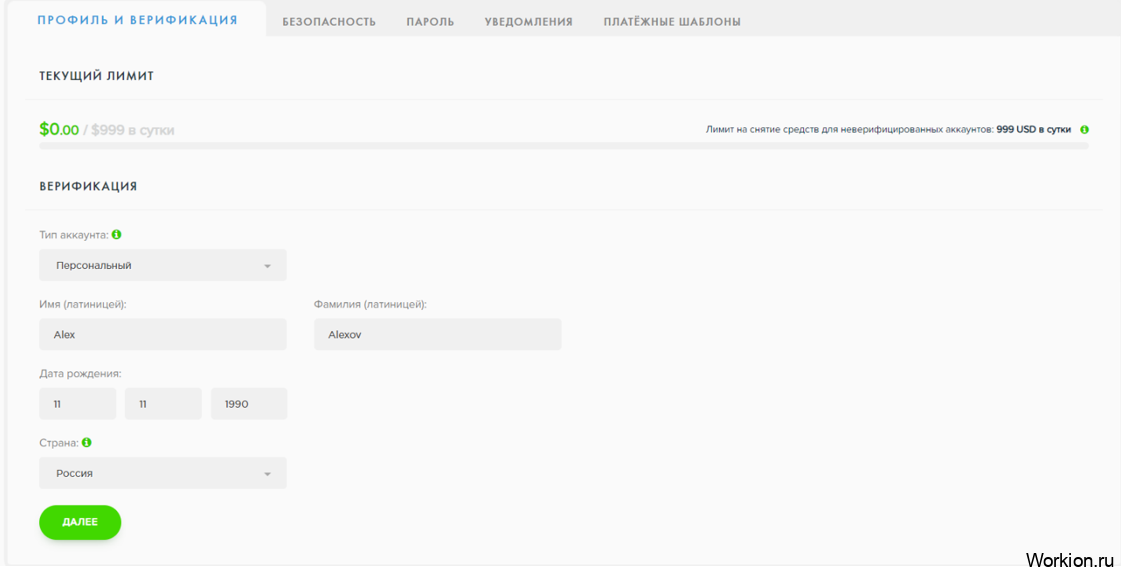Select the Профиль и верификация tab
Screen dimensions: 1121x574
pyautogui.click(x=137, y=20)
